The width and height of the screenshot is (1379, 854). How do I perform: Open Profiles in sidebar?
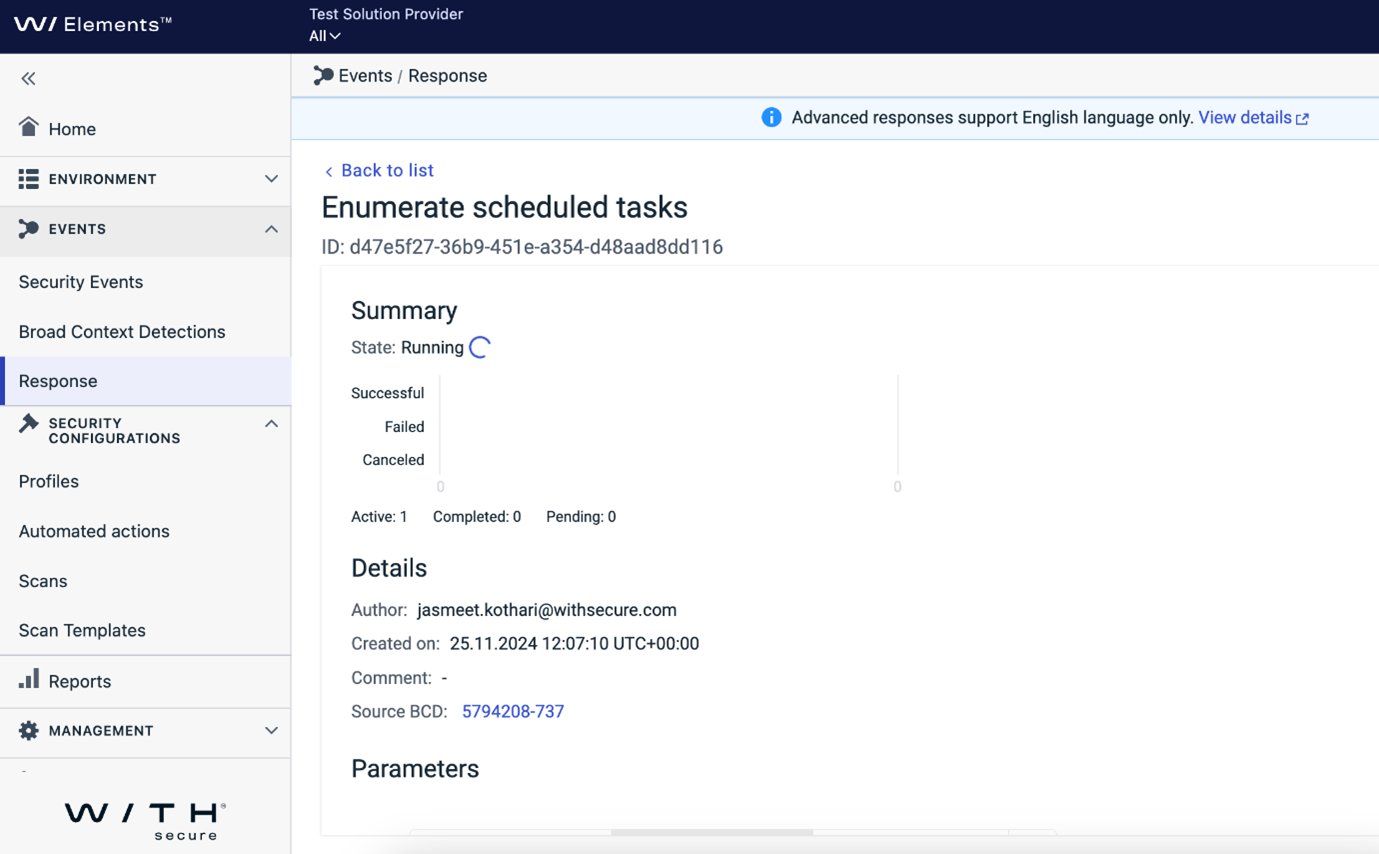[x=49, y=481]
